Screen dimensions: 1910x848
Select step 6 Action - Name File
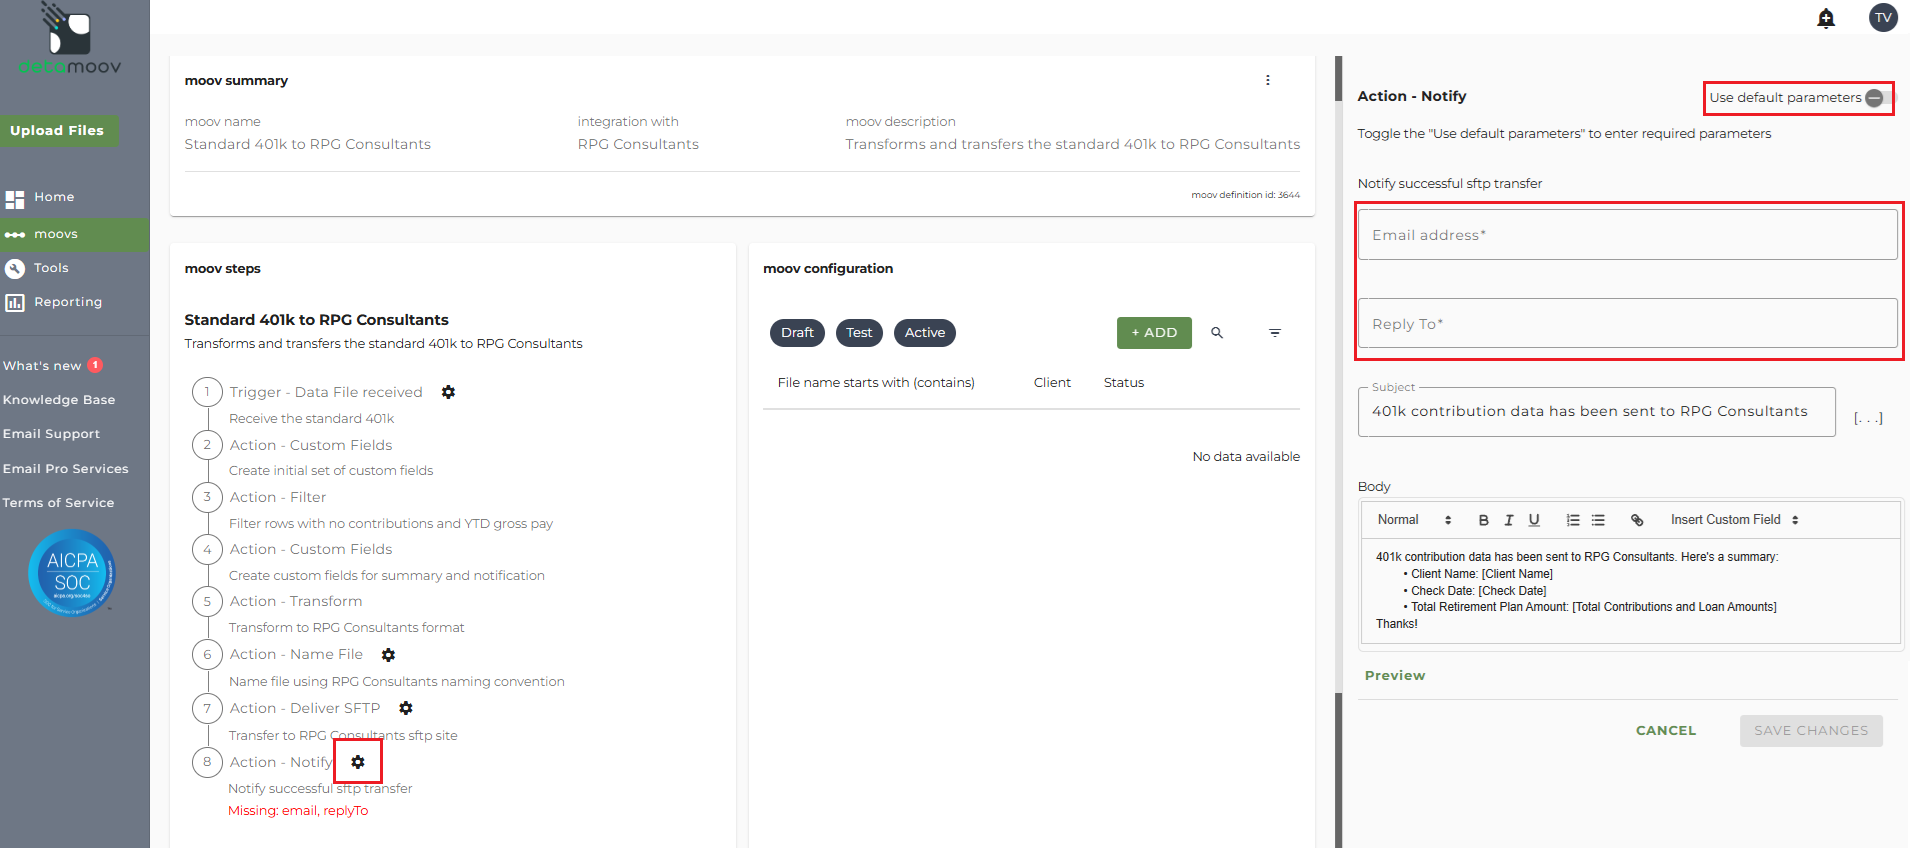(296, 654)
